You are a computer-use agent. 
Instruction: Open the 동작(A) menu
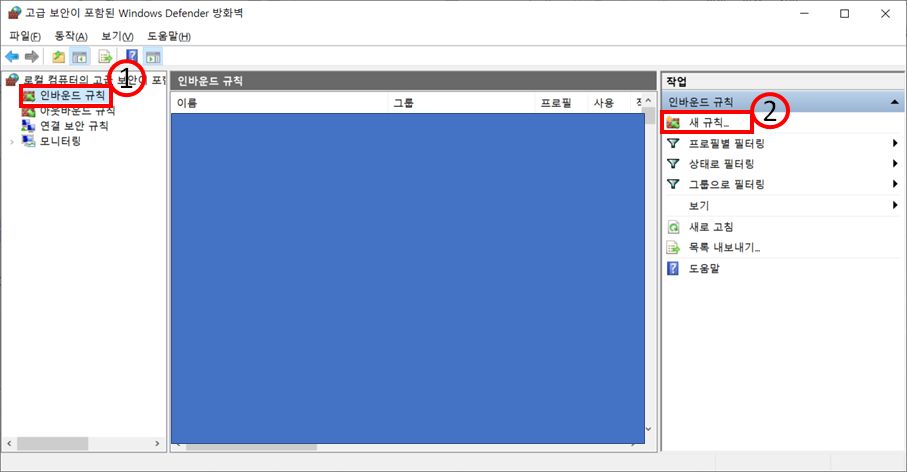click(71, 36)
